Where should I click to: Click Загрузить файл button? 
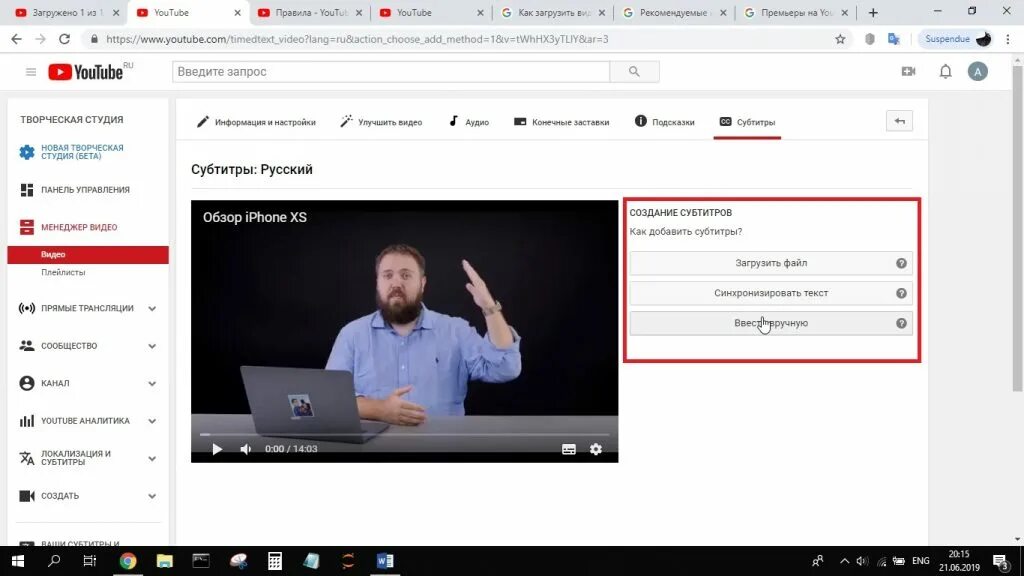click(771, 263)
